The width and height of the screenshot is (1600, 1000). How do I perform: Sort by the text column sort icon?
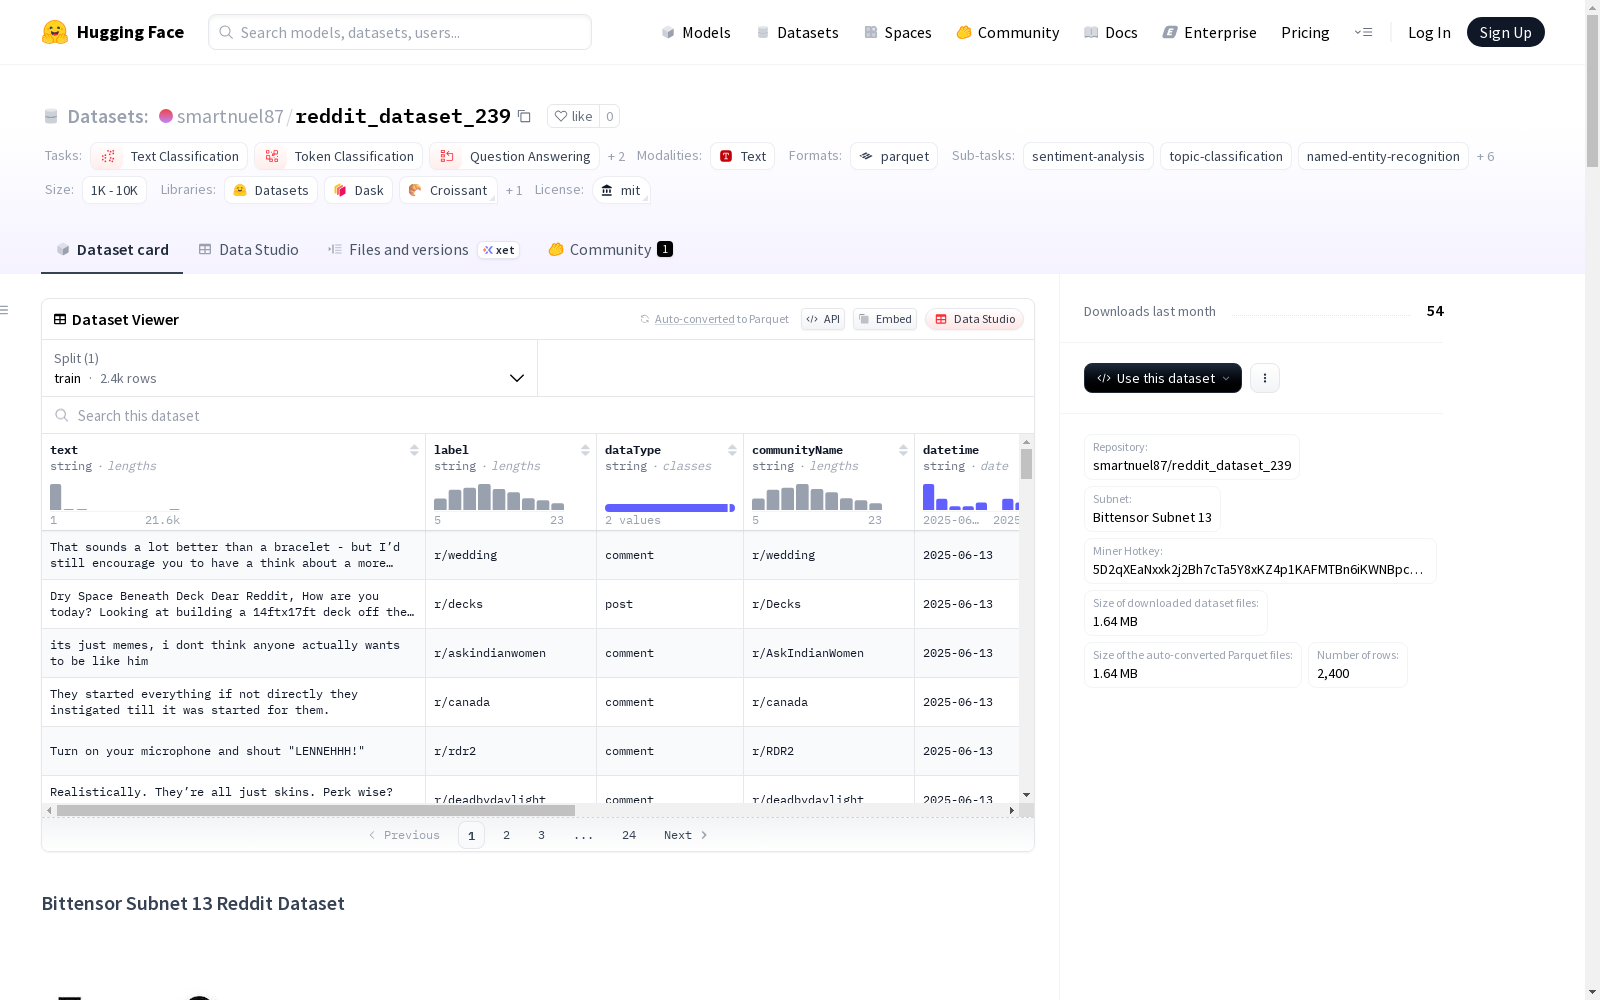414,450
